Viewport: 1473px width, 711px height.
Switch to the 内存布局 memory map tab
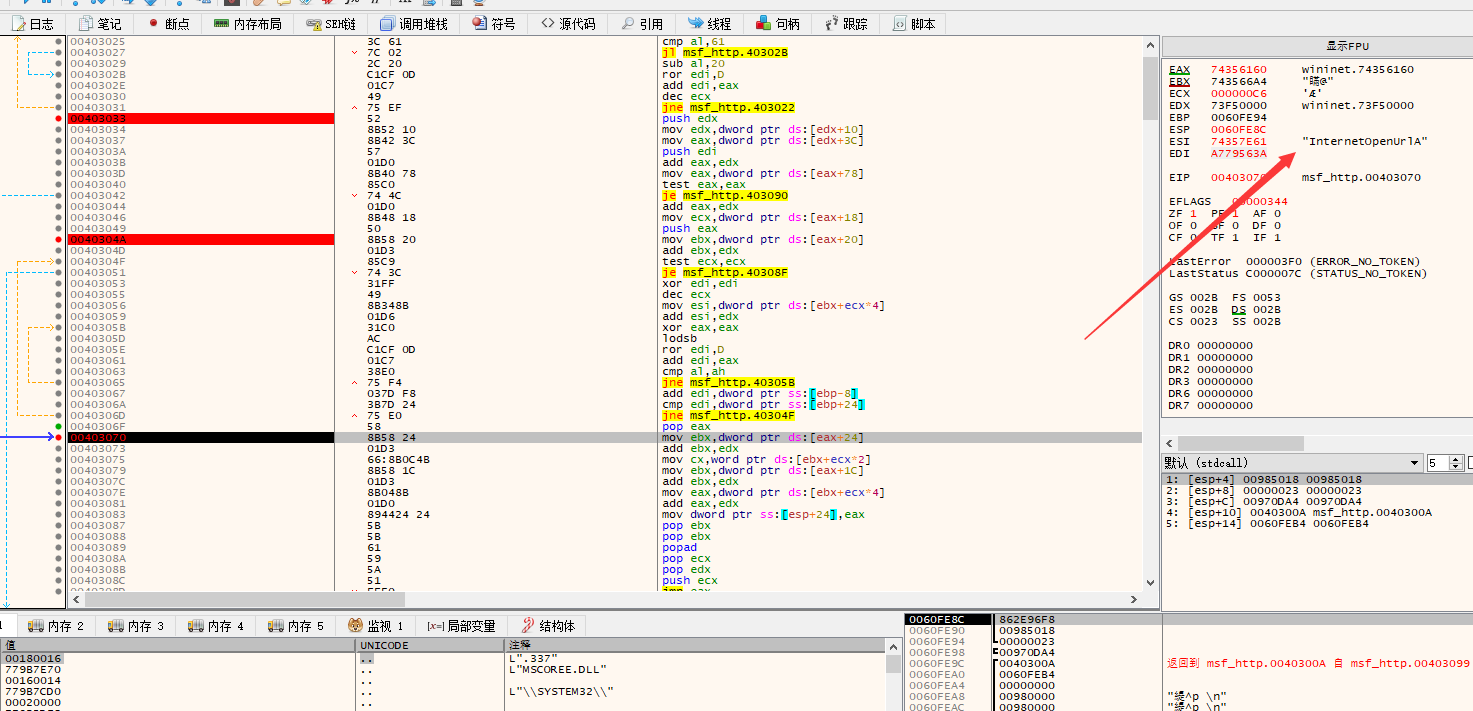pos(247,23)
